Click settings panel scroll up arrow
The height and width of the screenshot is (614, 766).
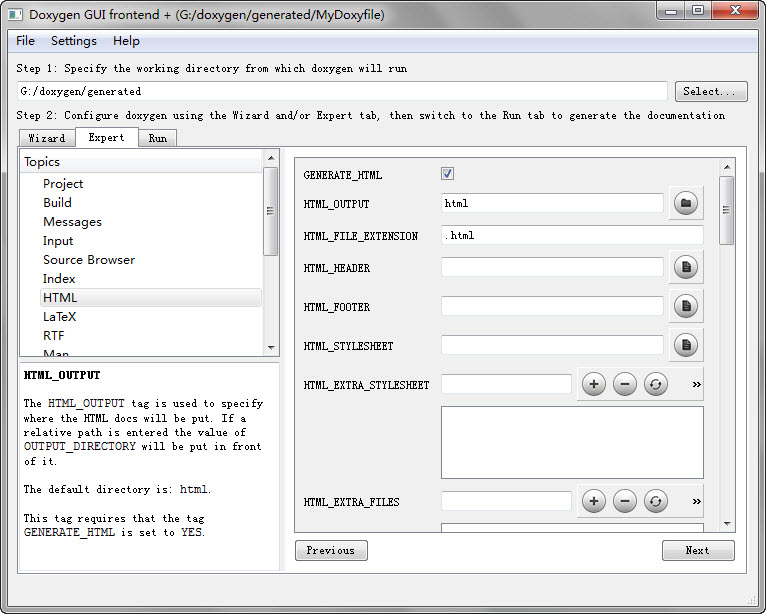point(727,167)
